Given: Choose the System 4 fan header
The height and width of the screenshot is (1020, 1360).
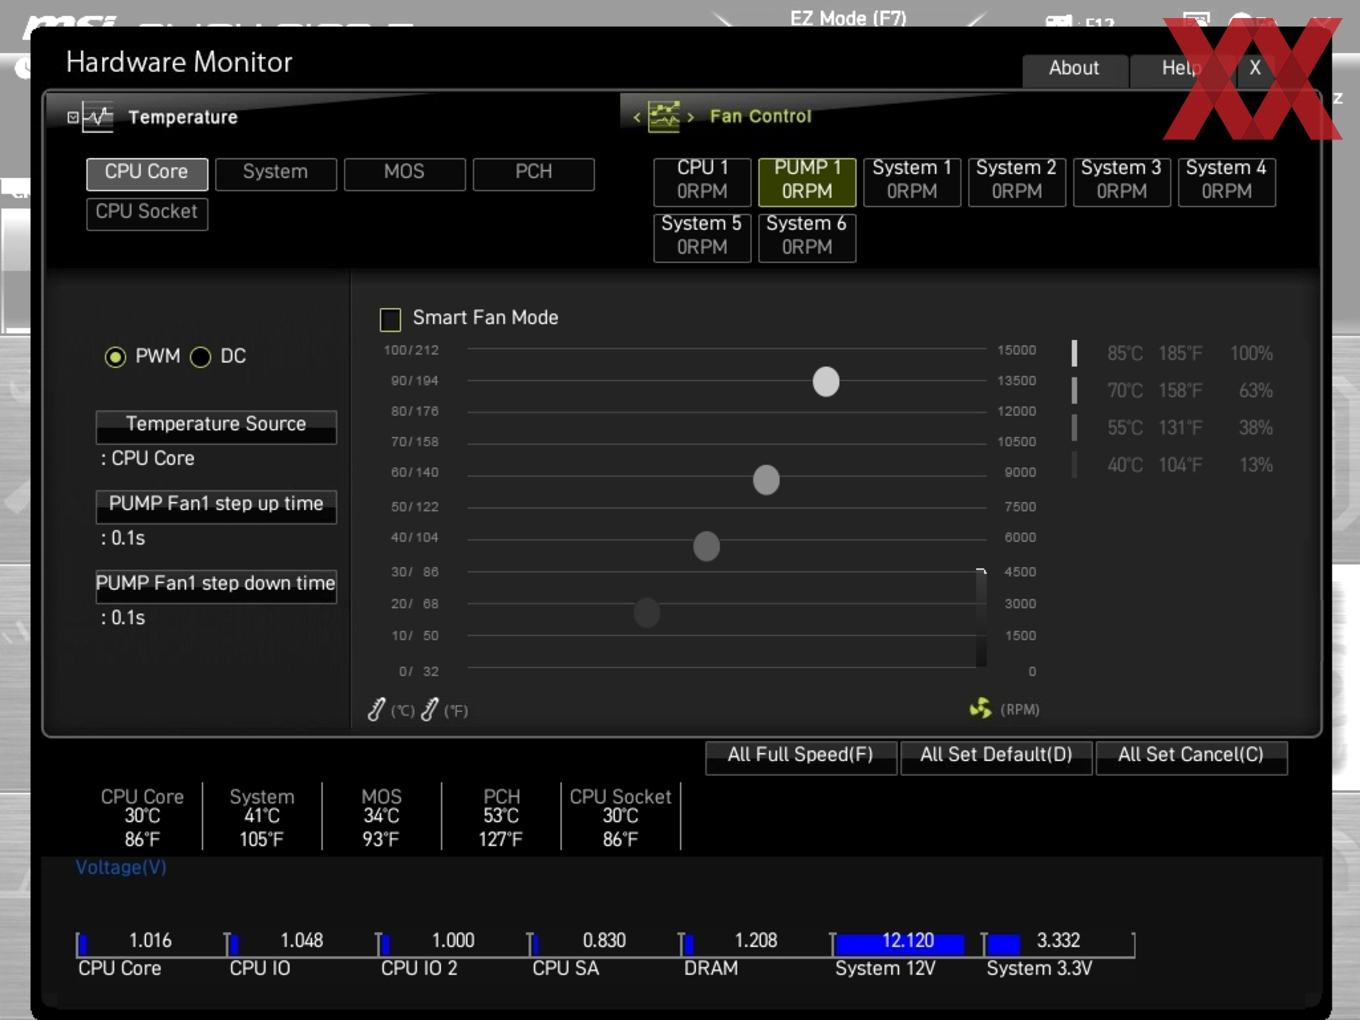Looking at the screenshot, I should pyautogui.click(x=1227, y=181).
